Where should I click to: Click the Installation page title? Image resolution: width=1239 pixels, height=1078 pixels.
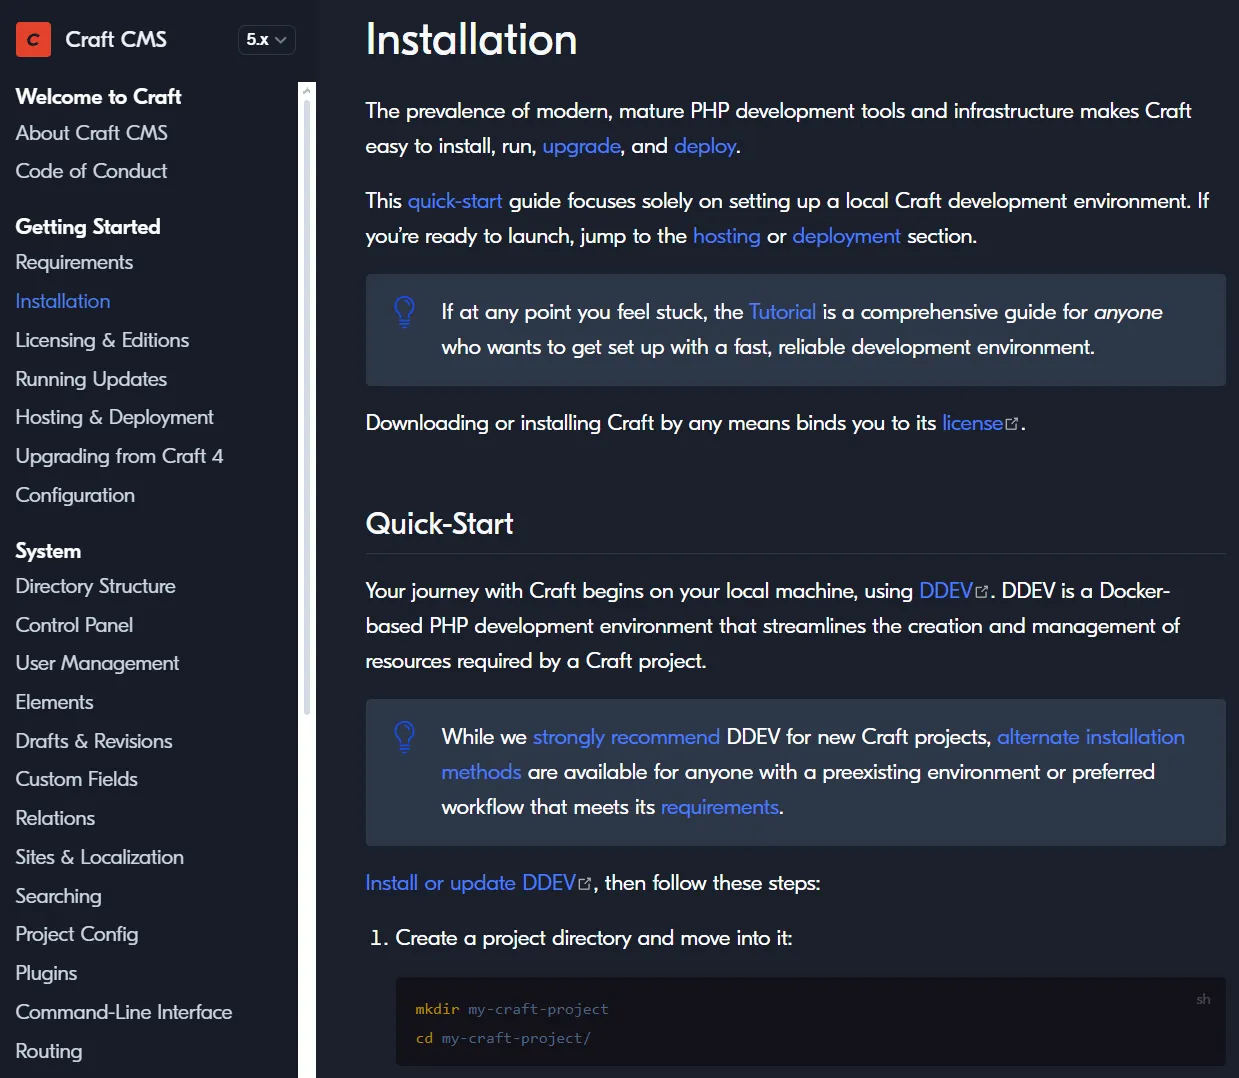point(471,40)
